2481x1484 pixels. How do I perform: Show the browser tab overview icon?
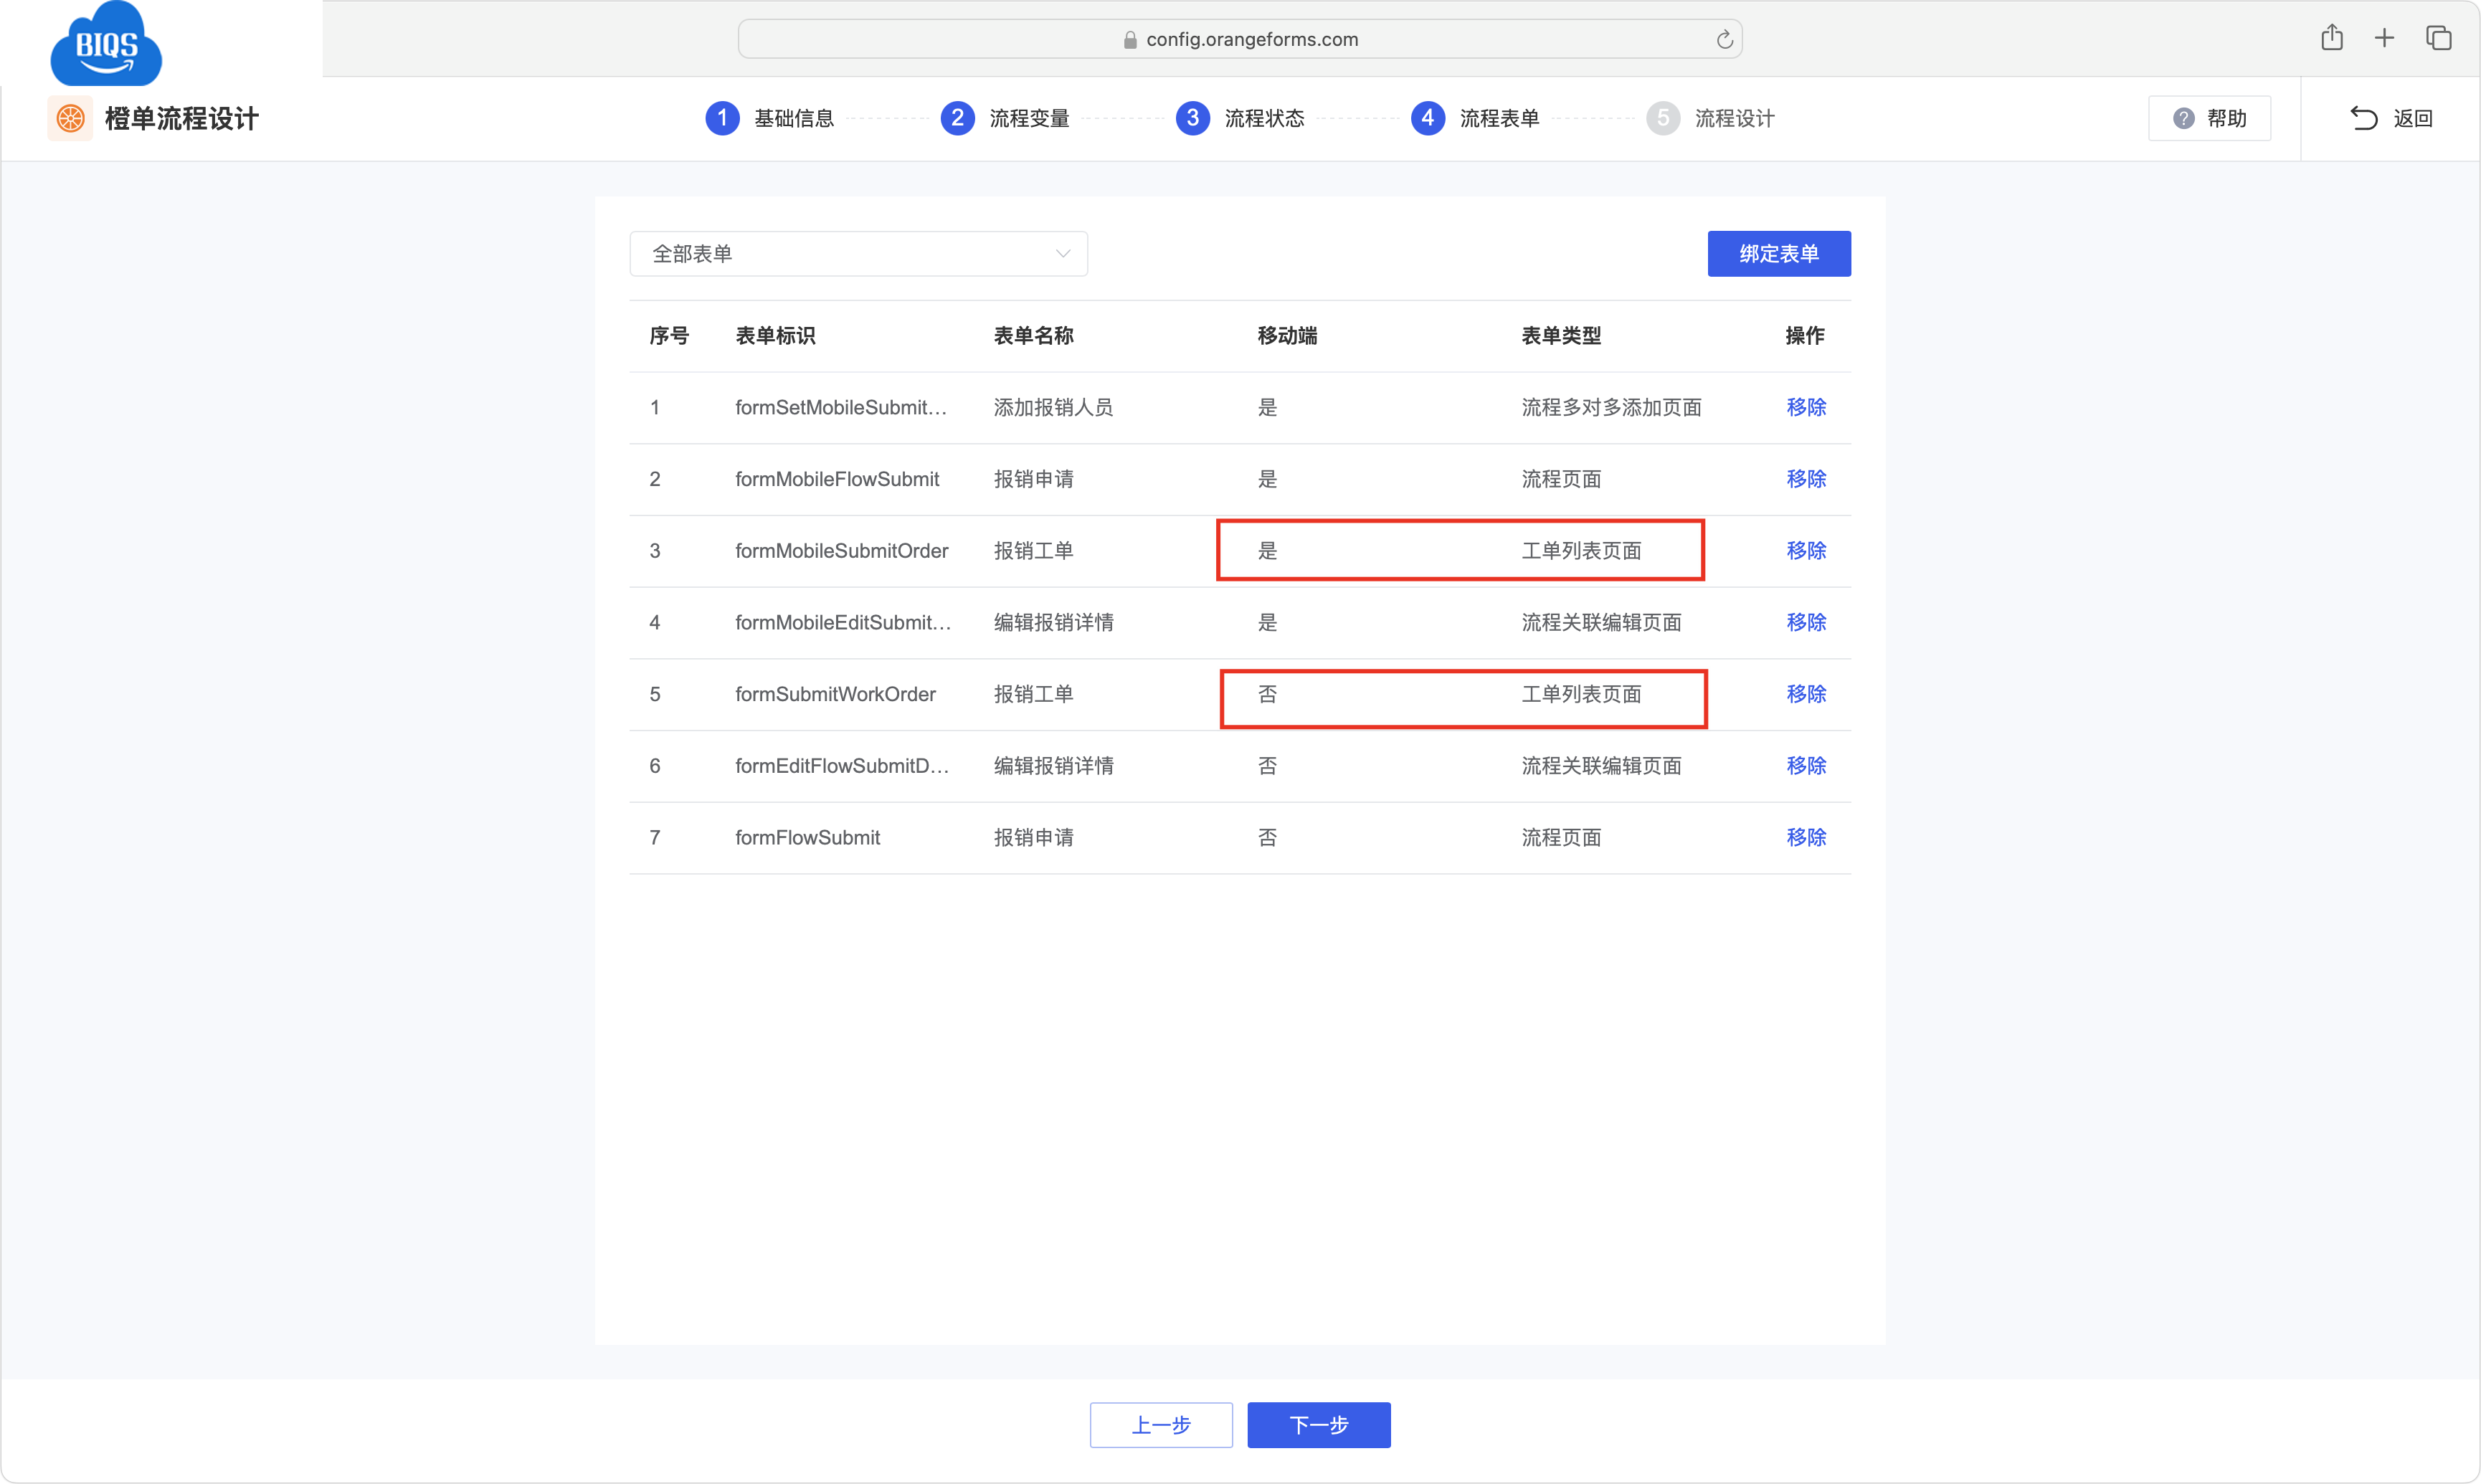click(2438, 38)
